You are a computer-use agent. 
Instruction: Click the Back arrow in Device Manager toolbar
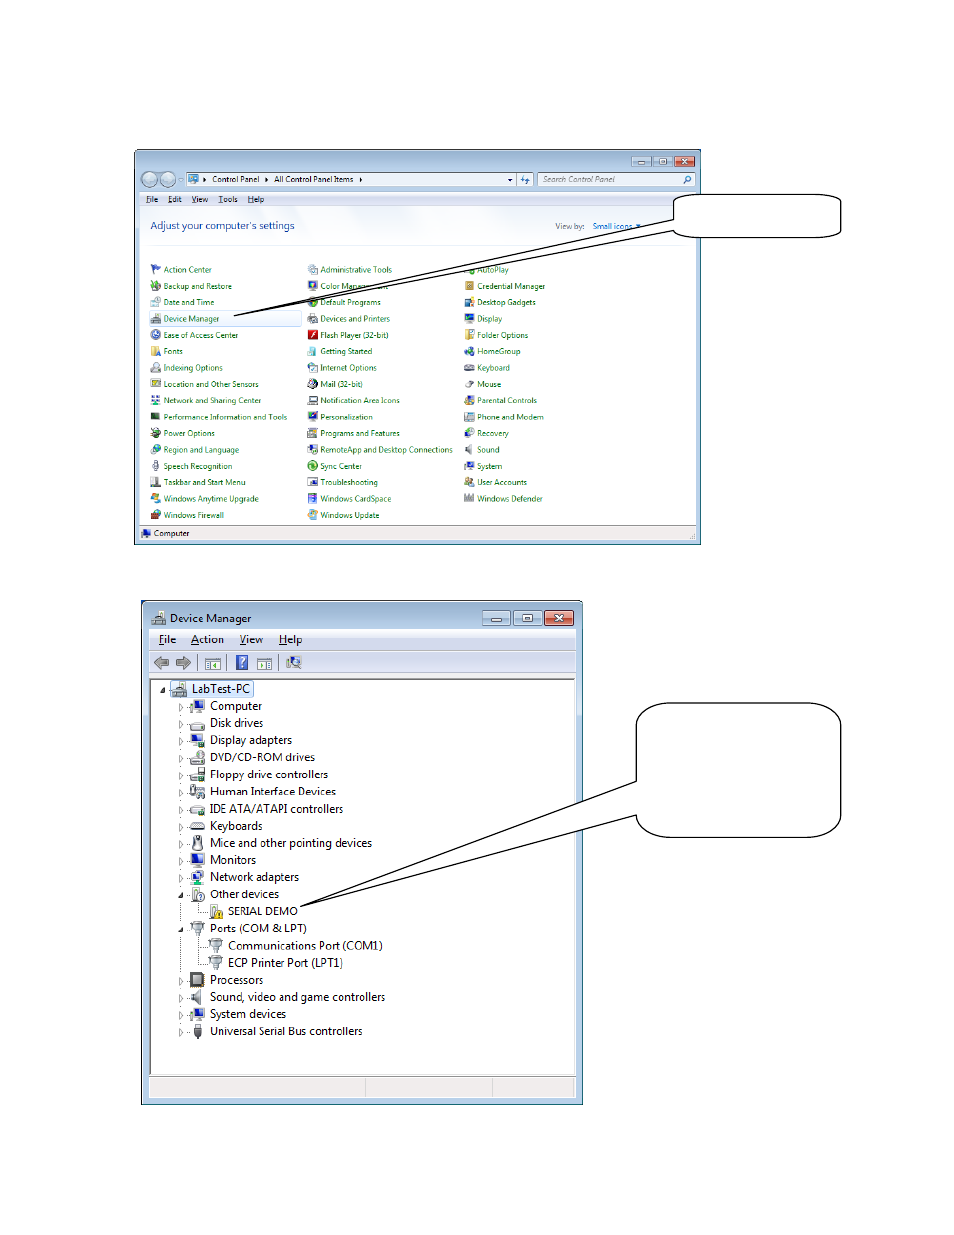[161, 663]
